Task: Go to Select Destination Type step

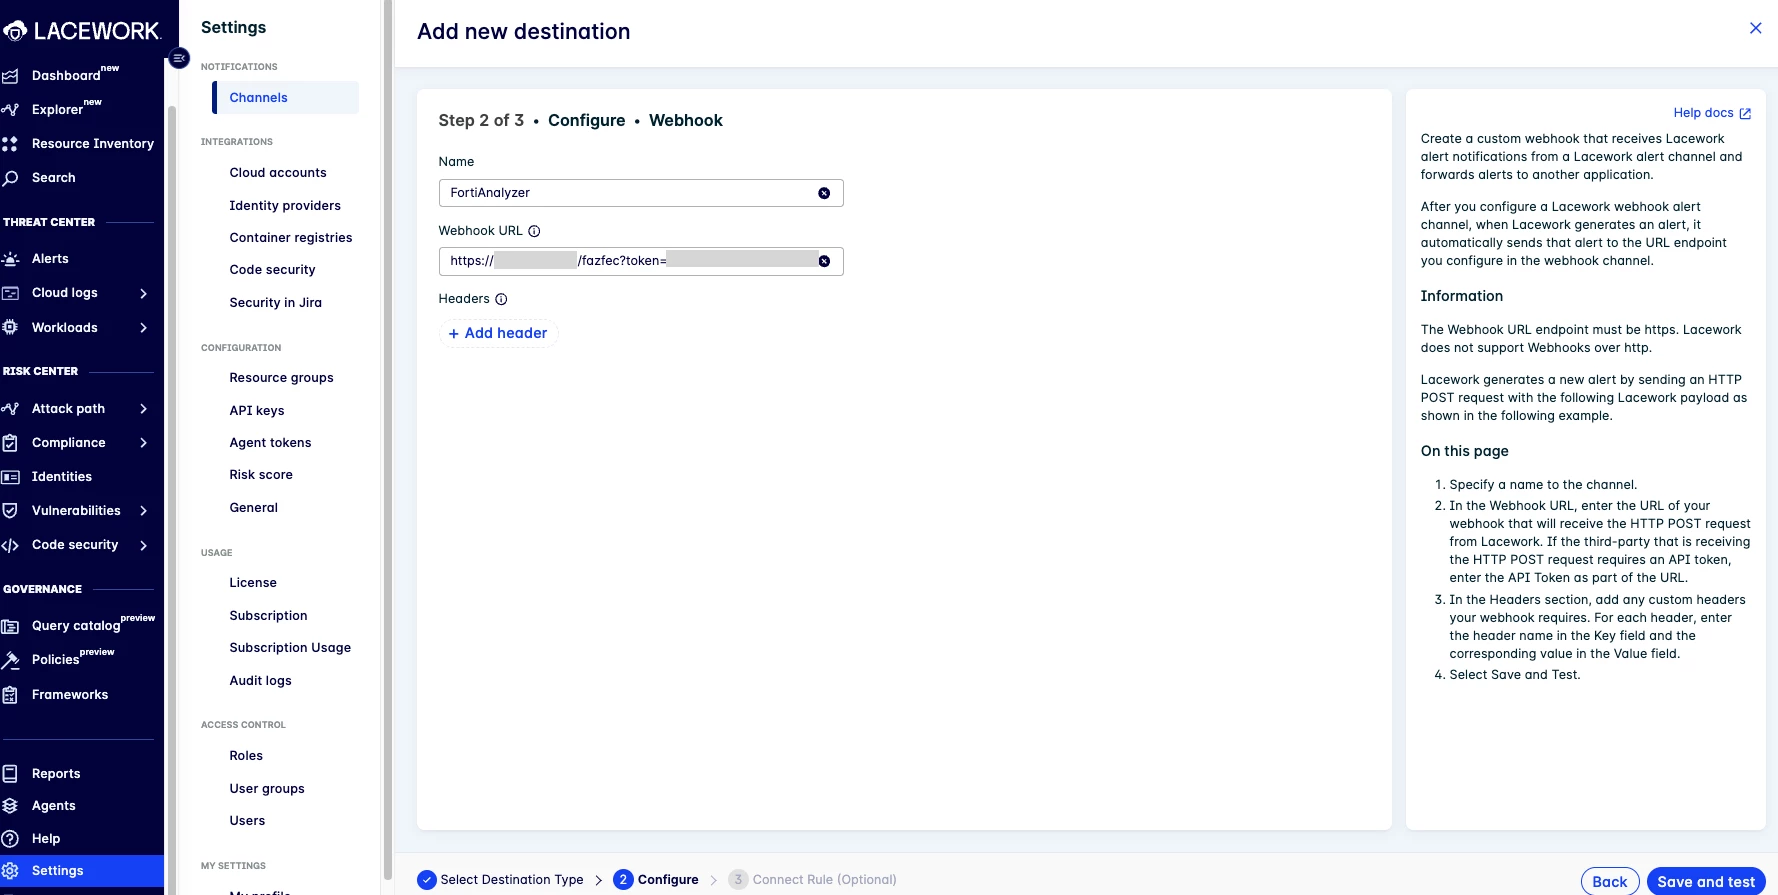Action: click(x=501, y=880)
